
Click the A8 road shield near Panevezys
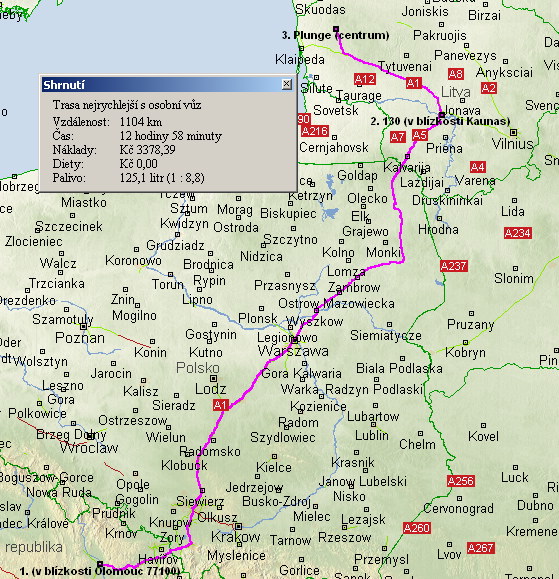click(x=456, y=74)
